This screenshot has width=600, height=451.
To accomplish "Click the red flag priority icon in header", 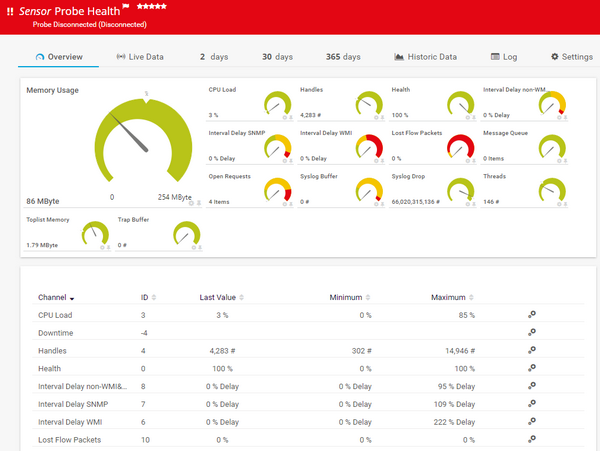I will coord(155,9).
